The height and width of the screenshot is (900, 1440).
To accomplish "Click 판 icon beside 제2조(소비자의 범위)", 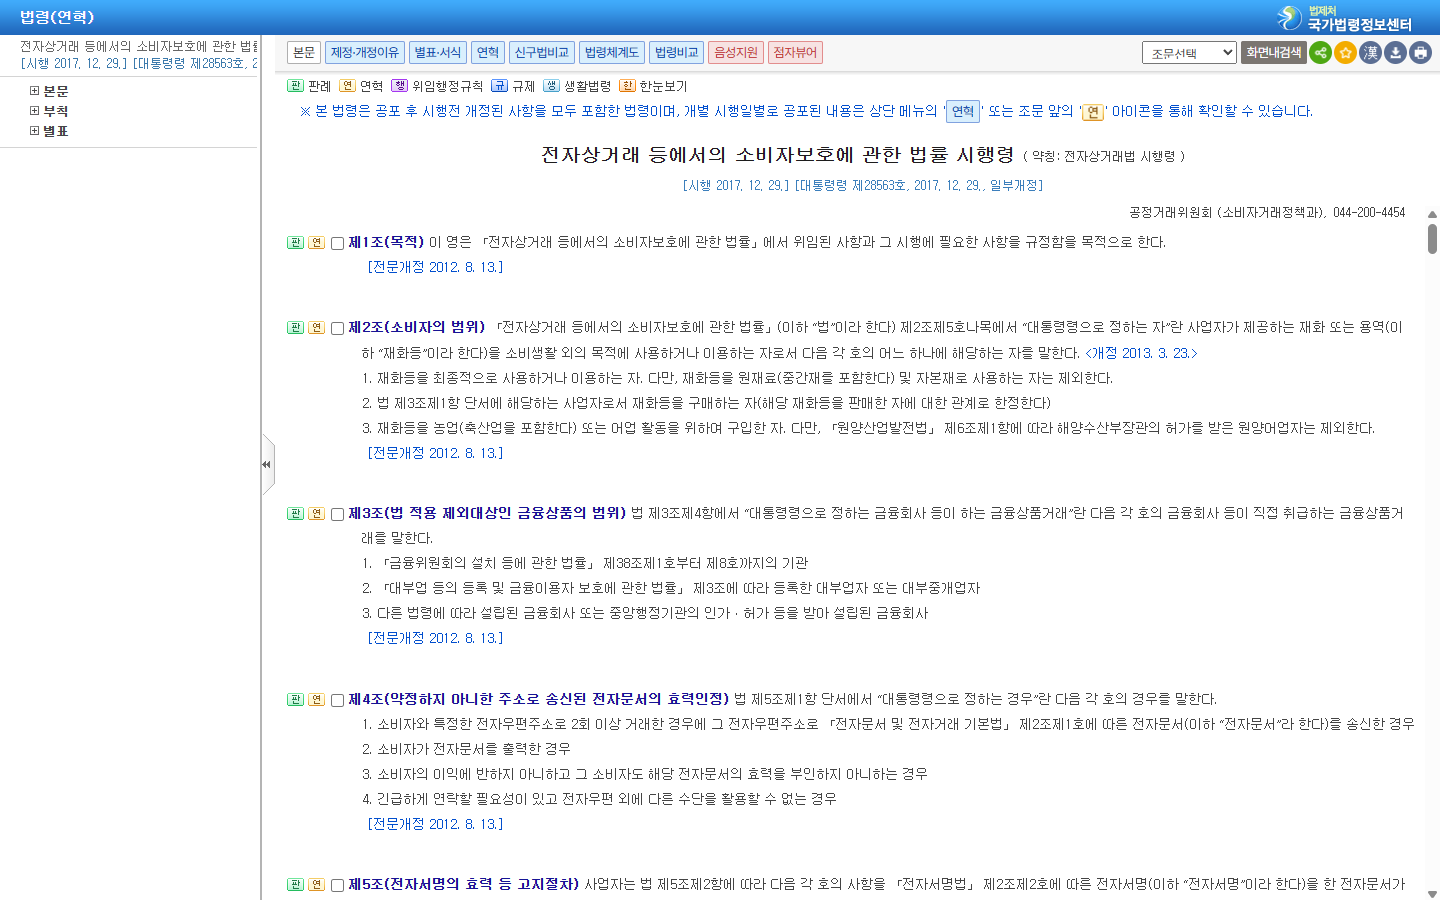I will pyautogui.click(x=295, y=328).
